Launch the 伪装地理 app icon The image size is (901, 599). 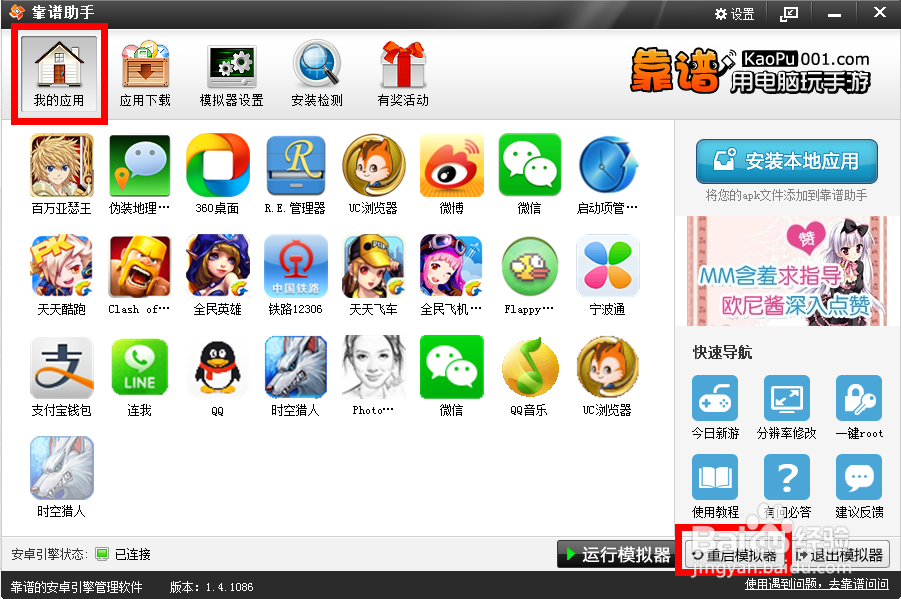[140, 166]
